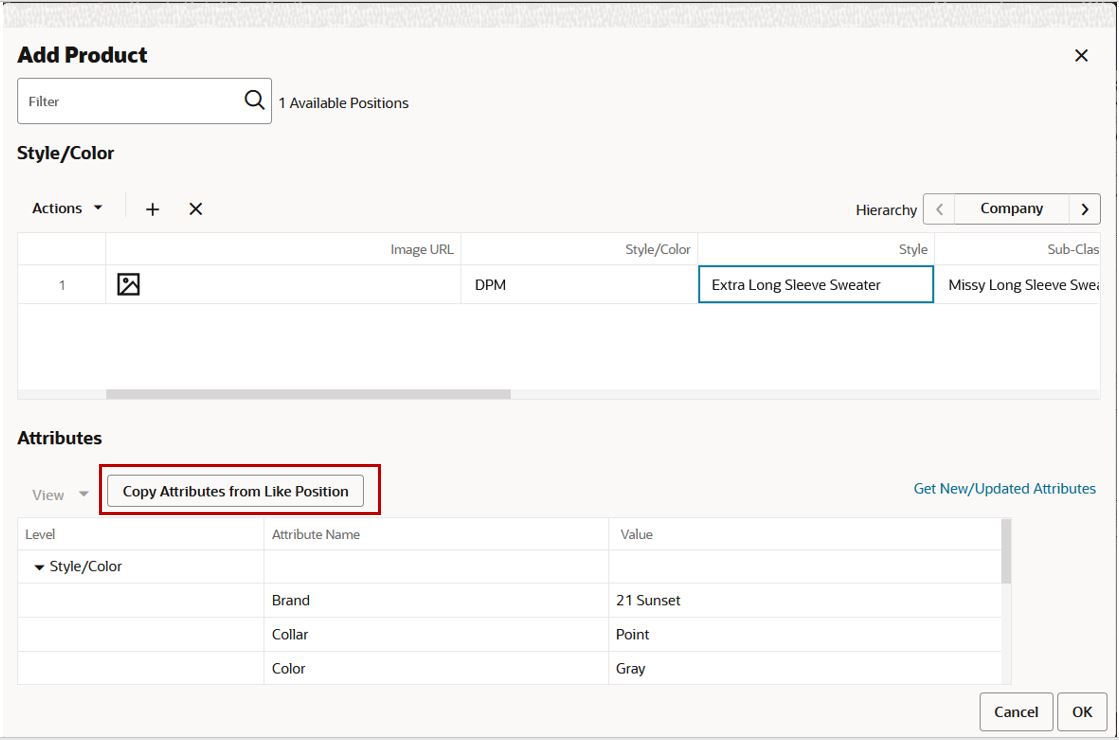Go to previous hierarchy level arrow
The image size is (1119, 740).
[x=939, y=209]
